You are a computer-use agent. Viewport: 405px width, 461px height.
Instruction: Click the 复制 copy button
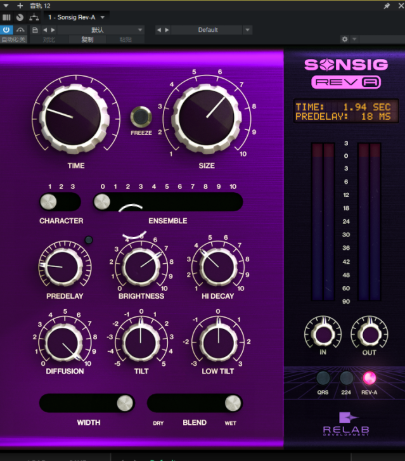pyautogui.click(x=87, y=40)
